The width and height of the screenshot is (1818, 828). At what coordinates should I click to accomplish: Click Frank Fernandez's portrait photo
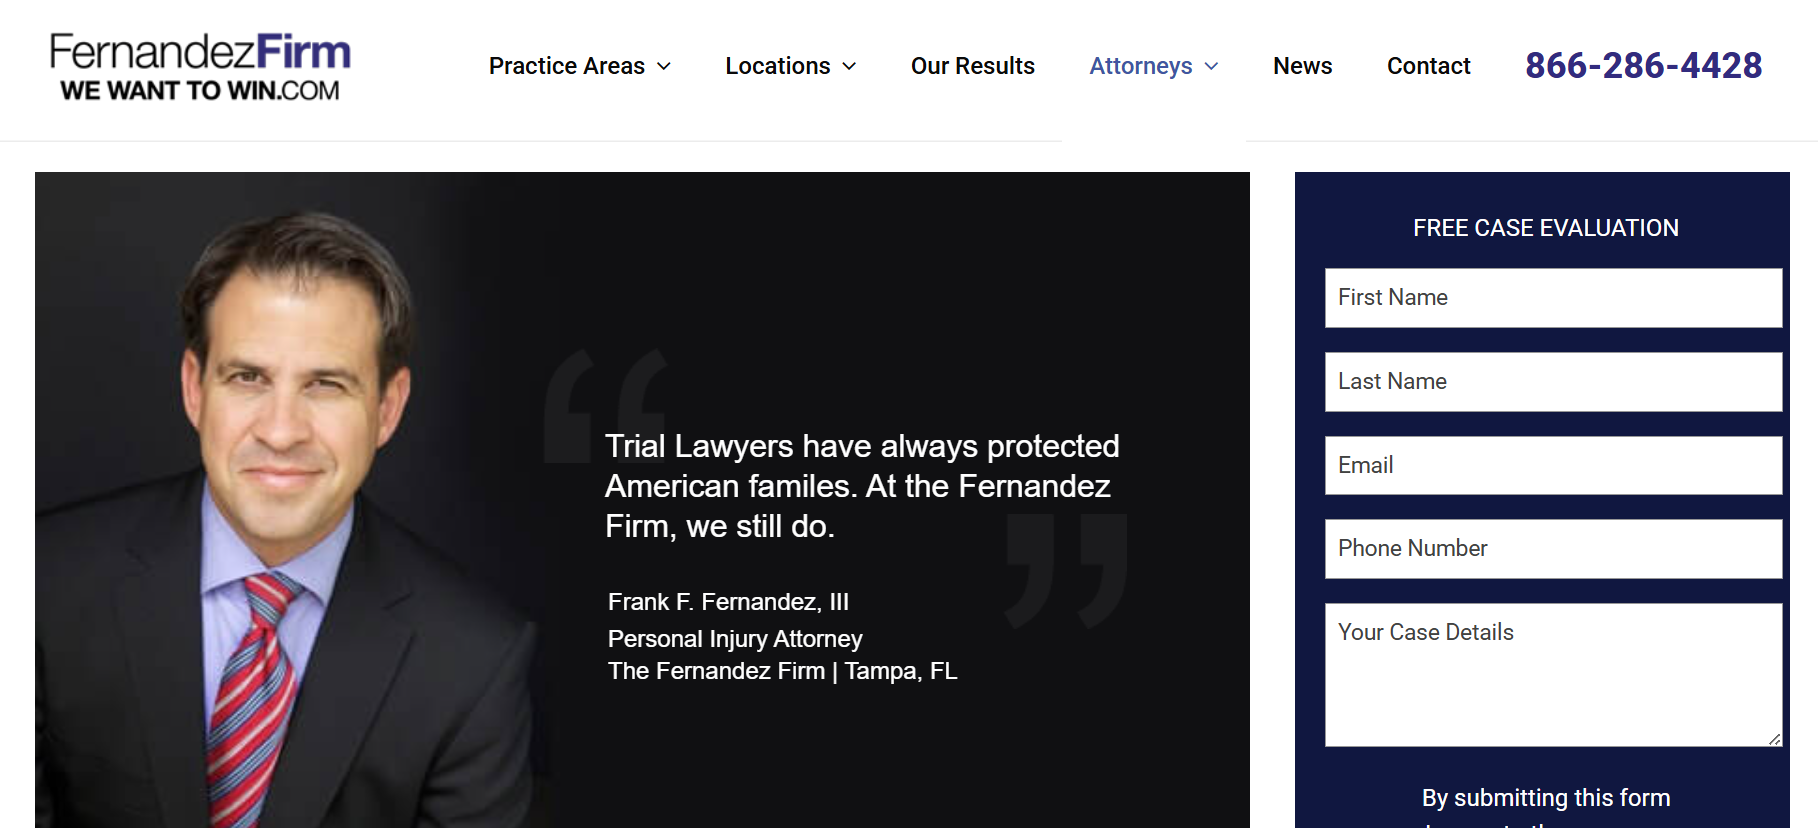point(290,500)
